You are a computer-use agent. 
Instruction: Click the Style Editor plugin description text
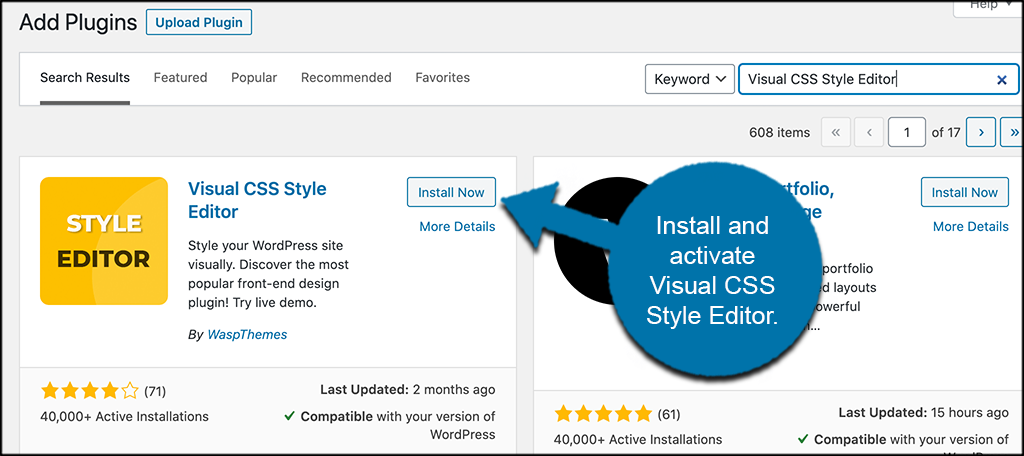pyautogui.click(x=268, y=275)
